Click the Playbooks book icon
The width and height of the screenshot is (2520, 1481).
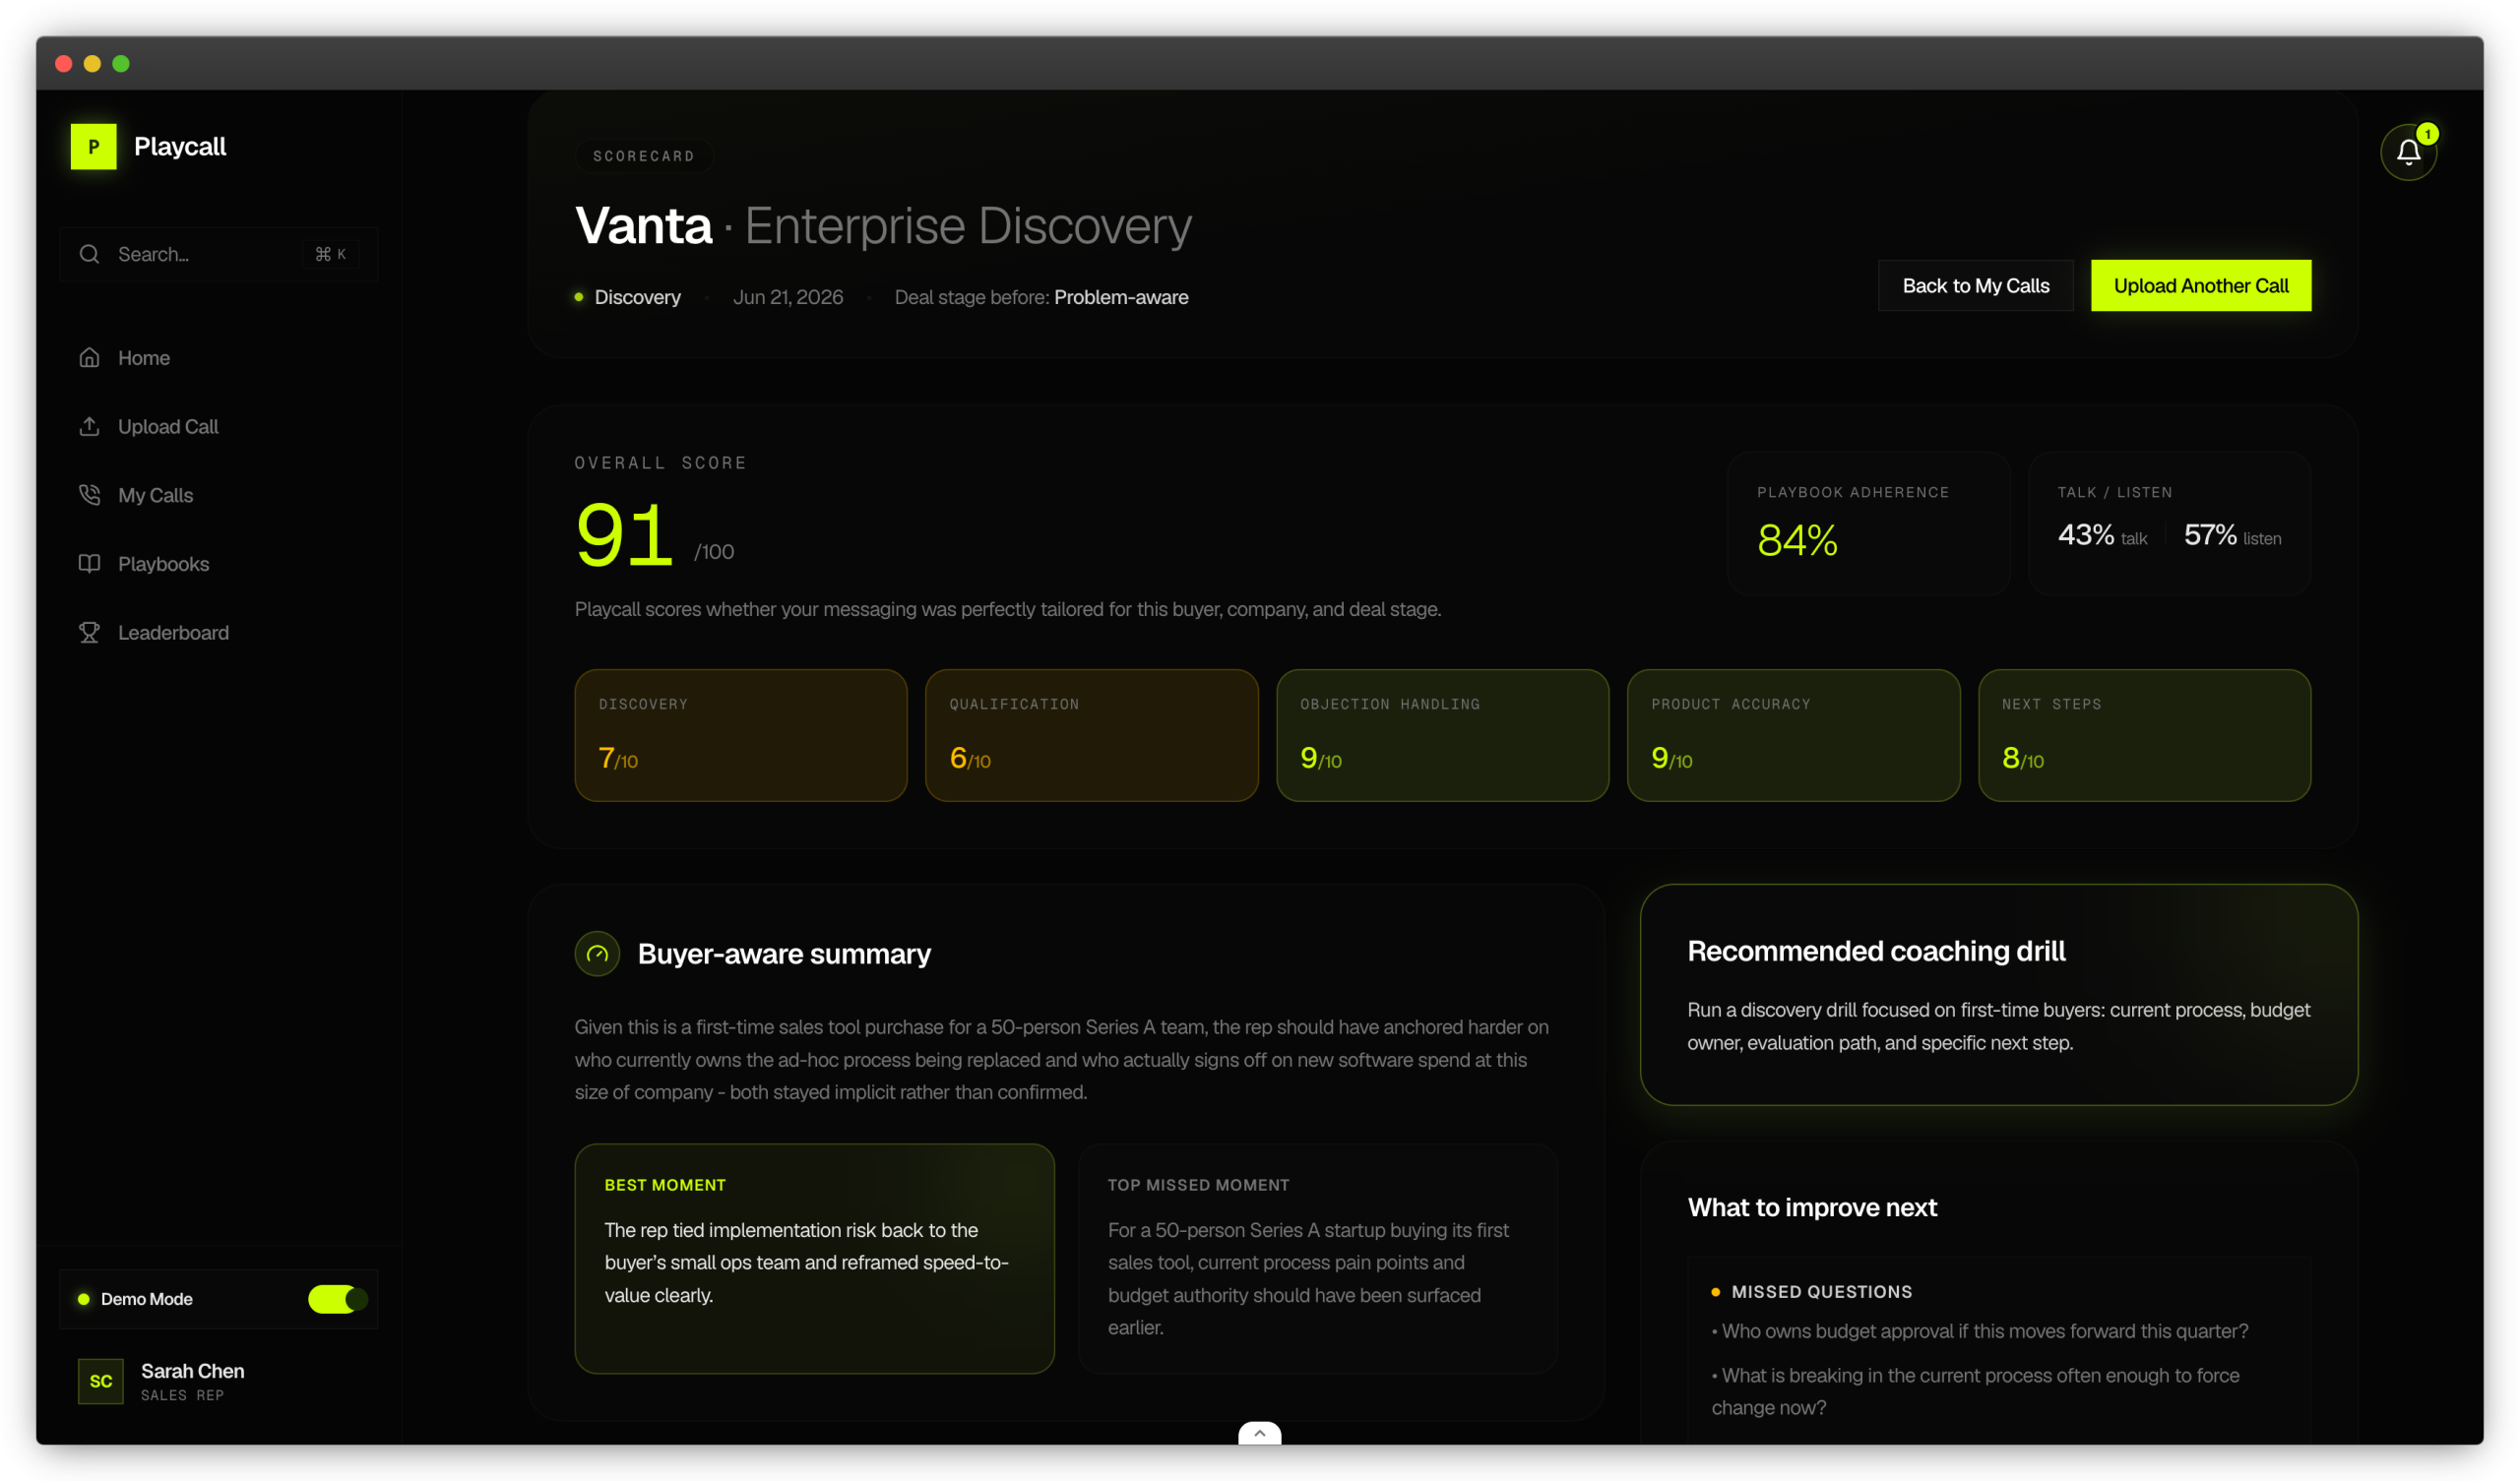[89, 564]
